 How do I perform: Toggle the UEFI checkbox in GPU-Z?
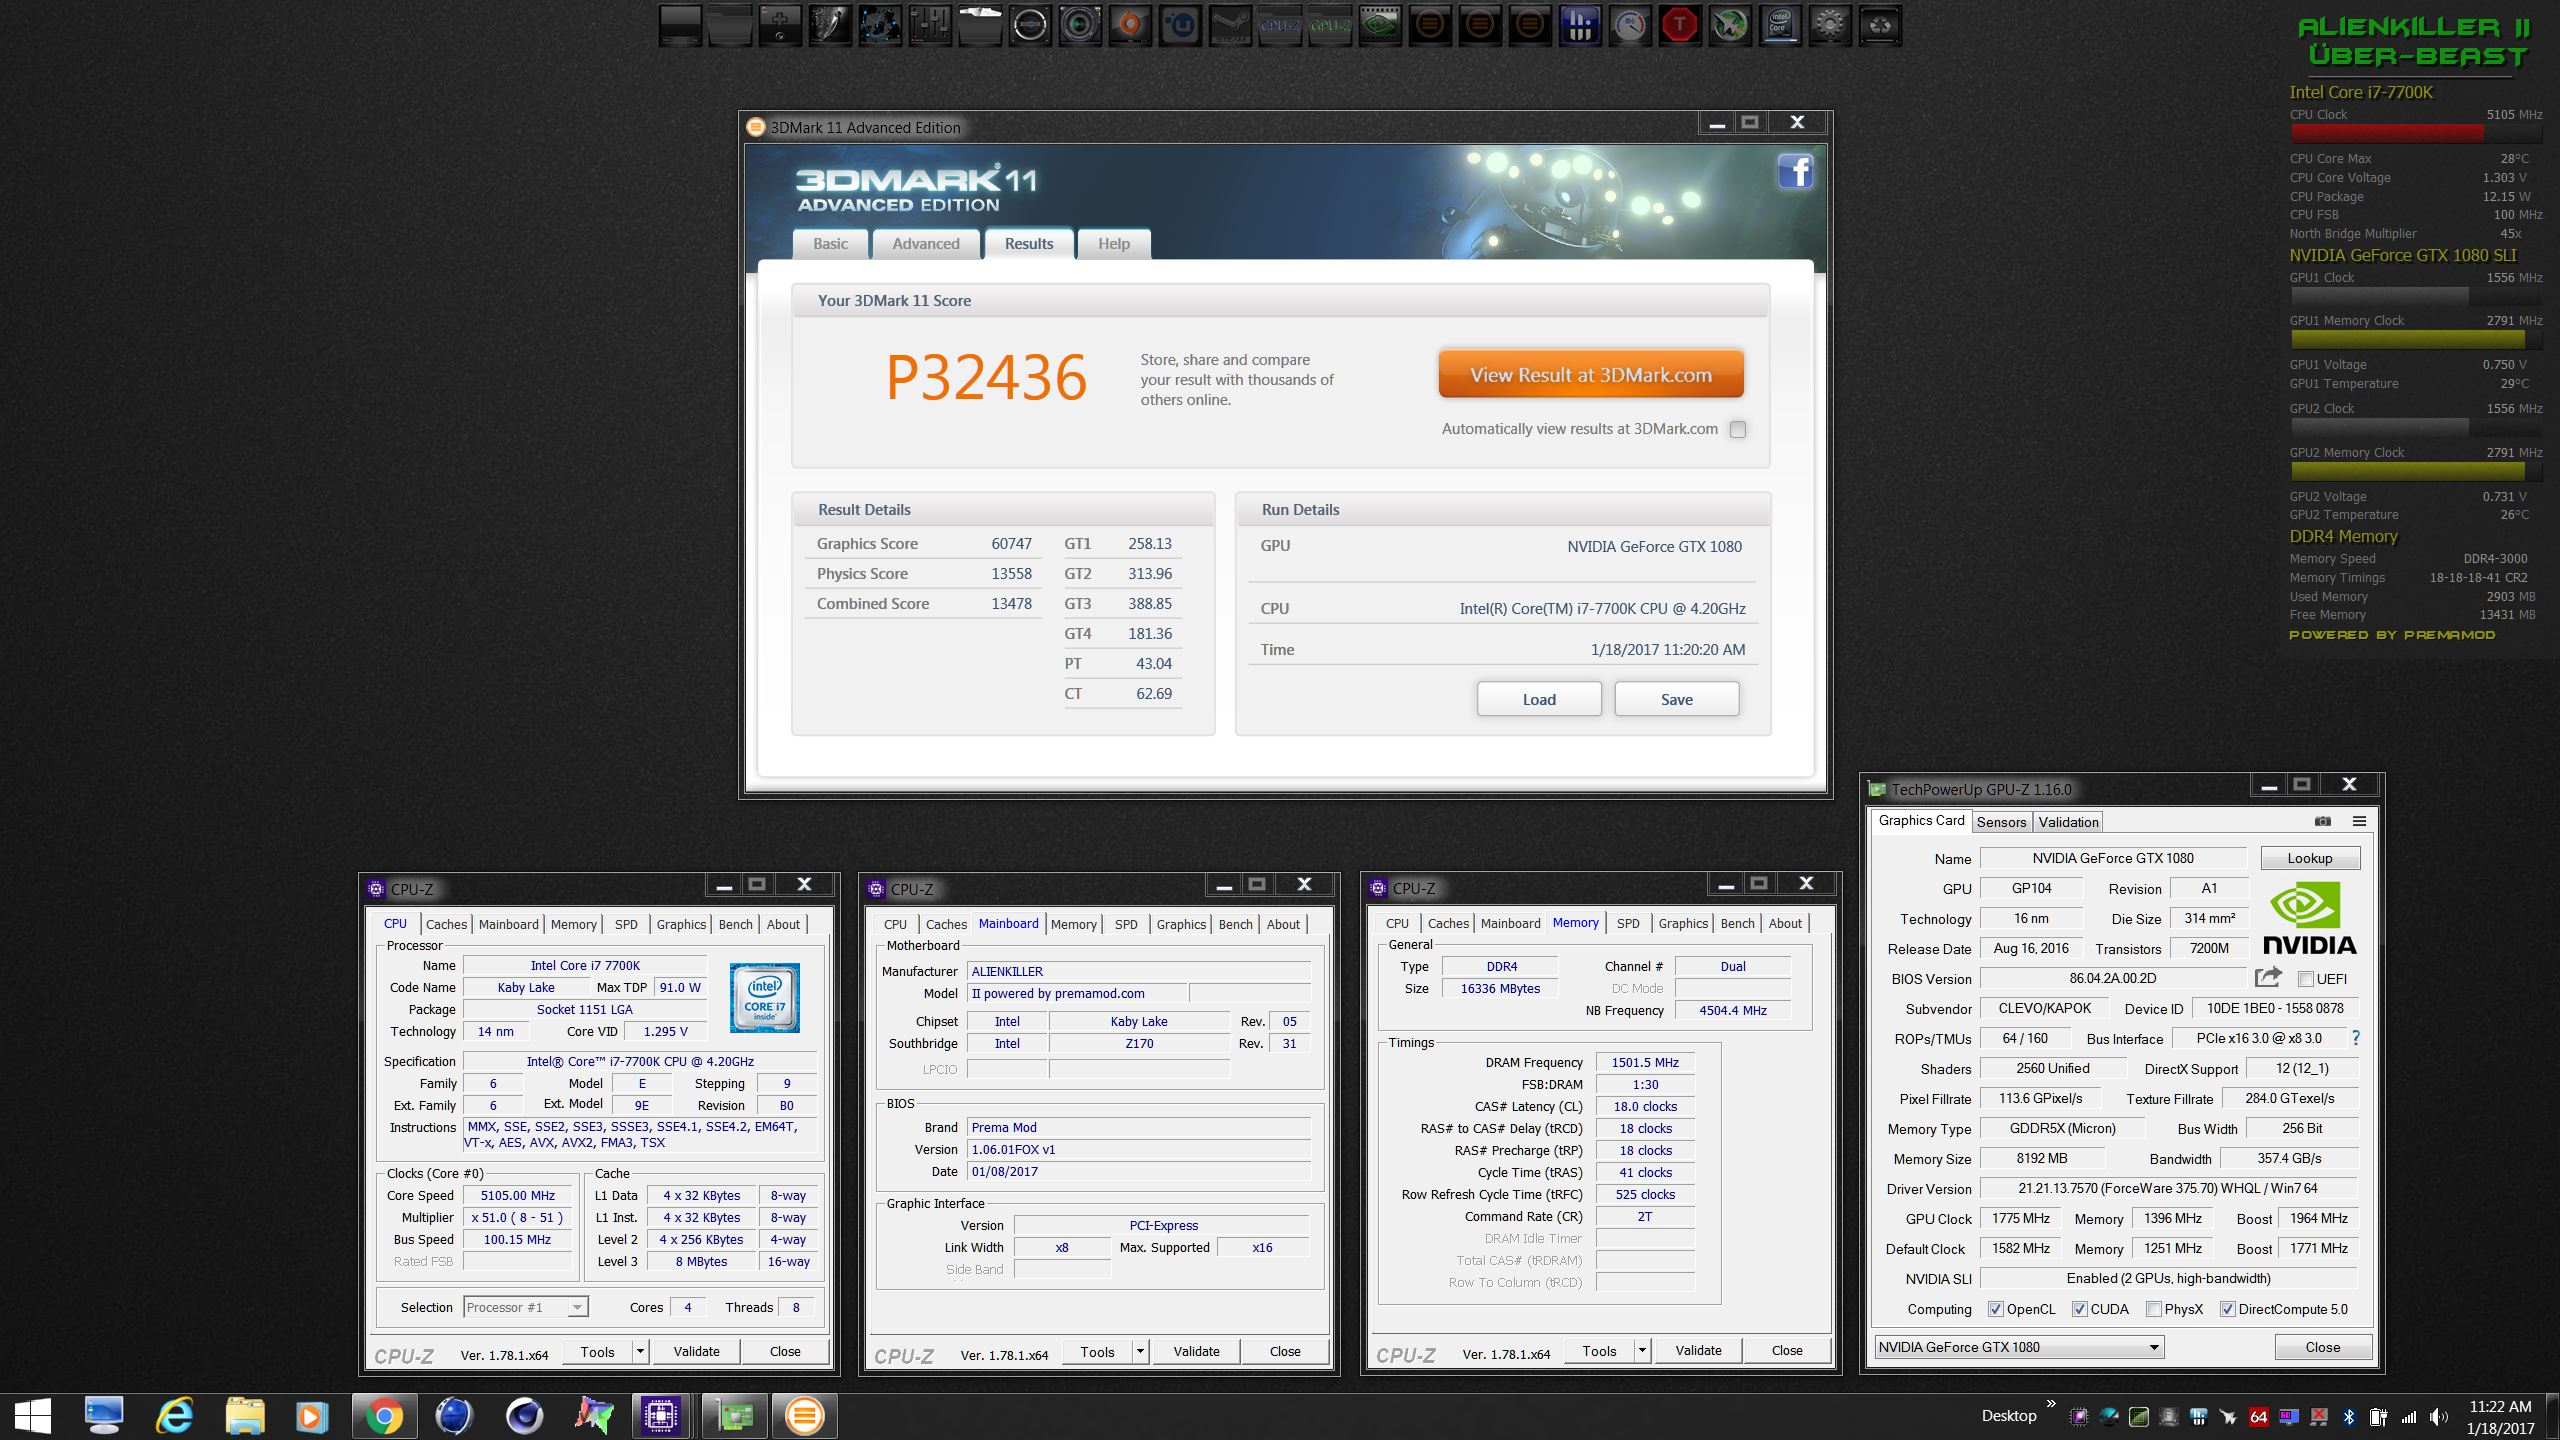point(2306,979)
